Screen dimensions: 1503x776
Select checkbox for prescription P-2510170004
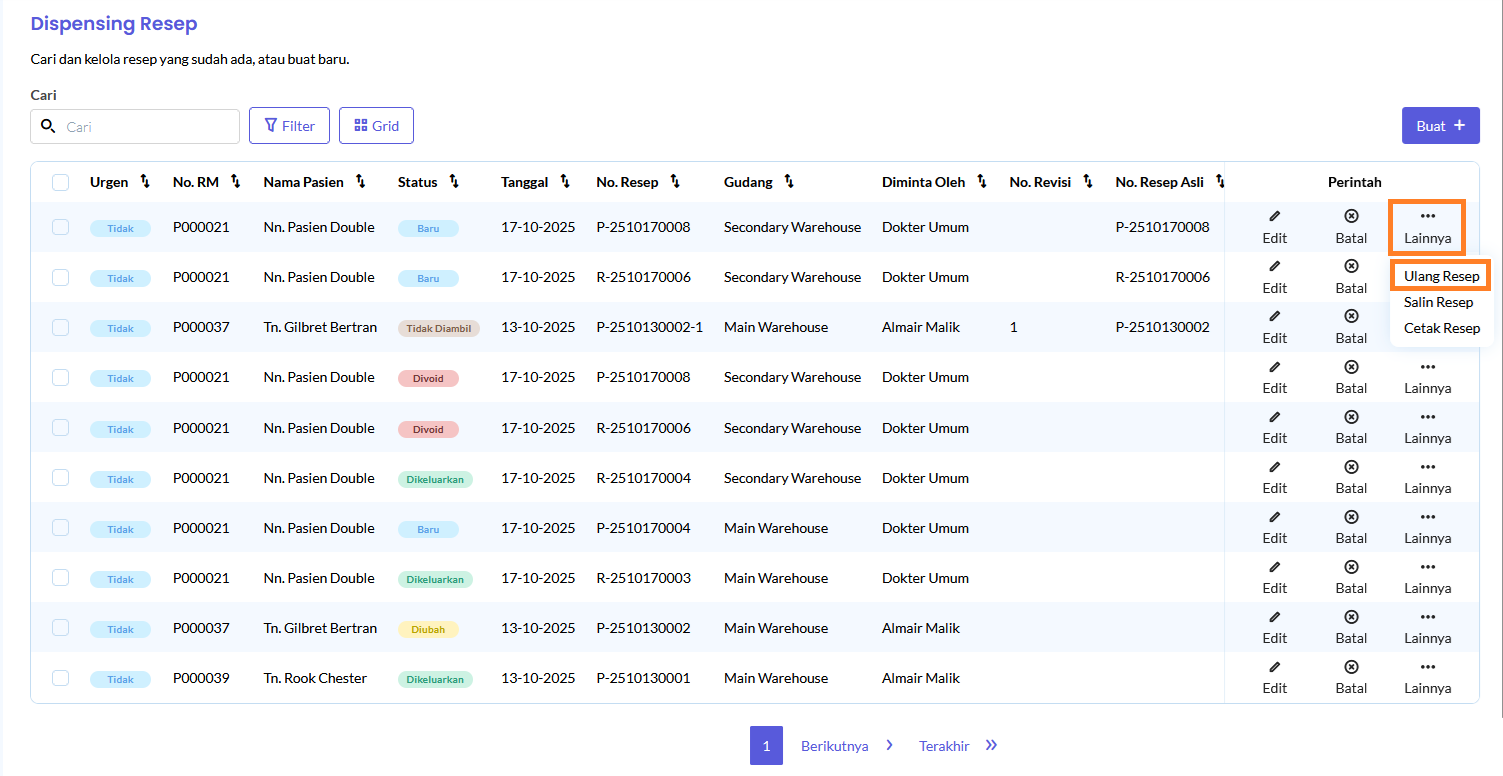coord(60,527)
